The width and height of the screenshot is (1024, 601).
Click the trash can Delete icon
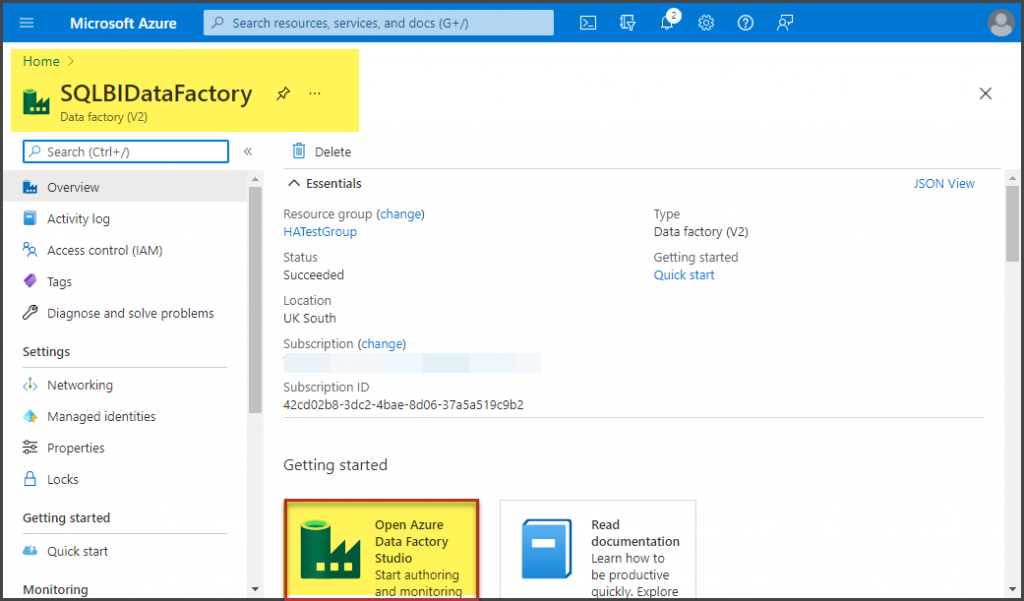pos(298,151)
